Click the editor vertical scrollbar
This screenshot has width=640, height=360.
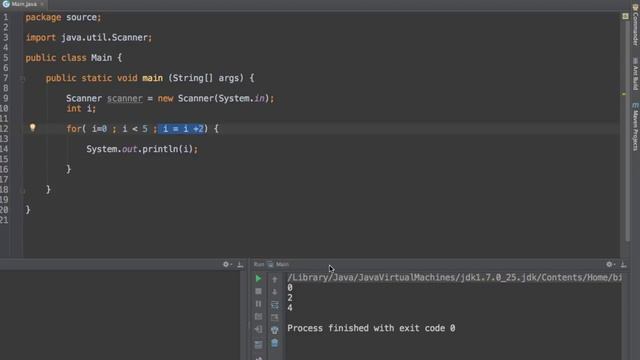coord(628,131)
